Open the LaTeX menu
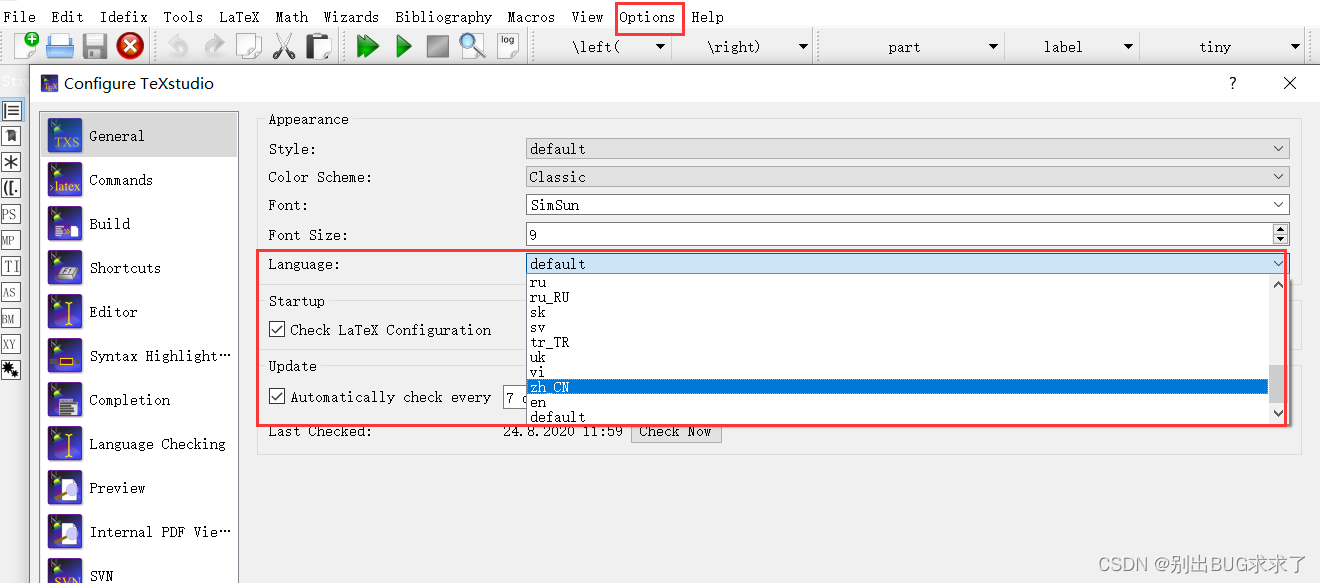Image resolution: width=1320 pixels, height=583 pixels. (x=239, y=17)
